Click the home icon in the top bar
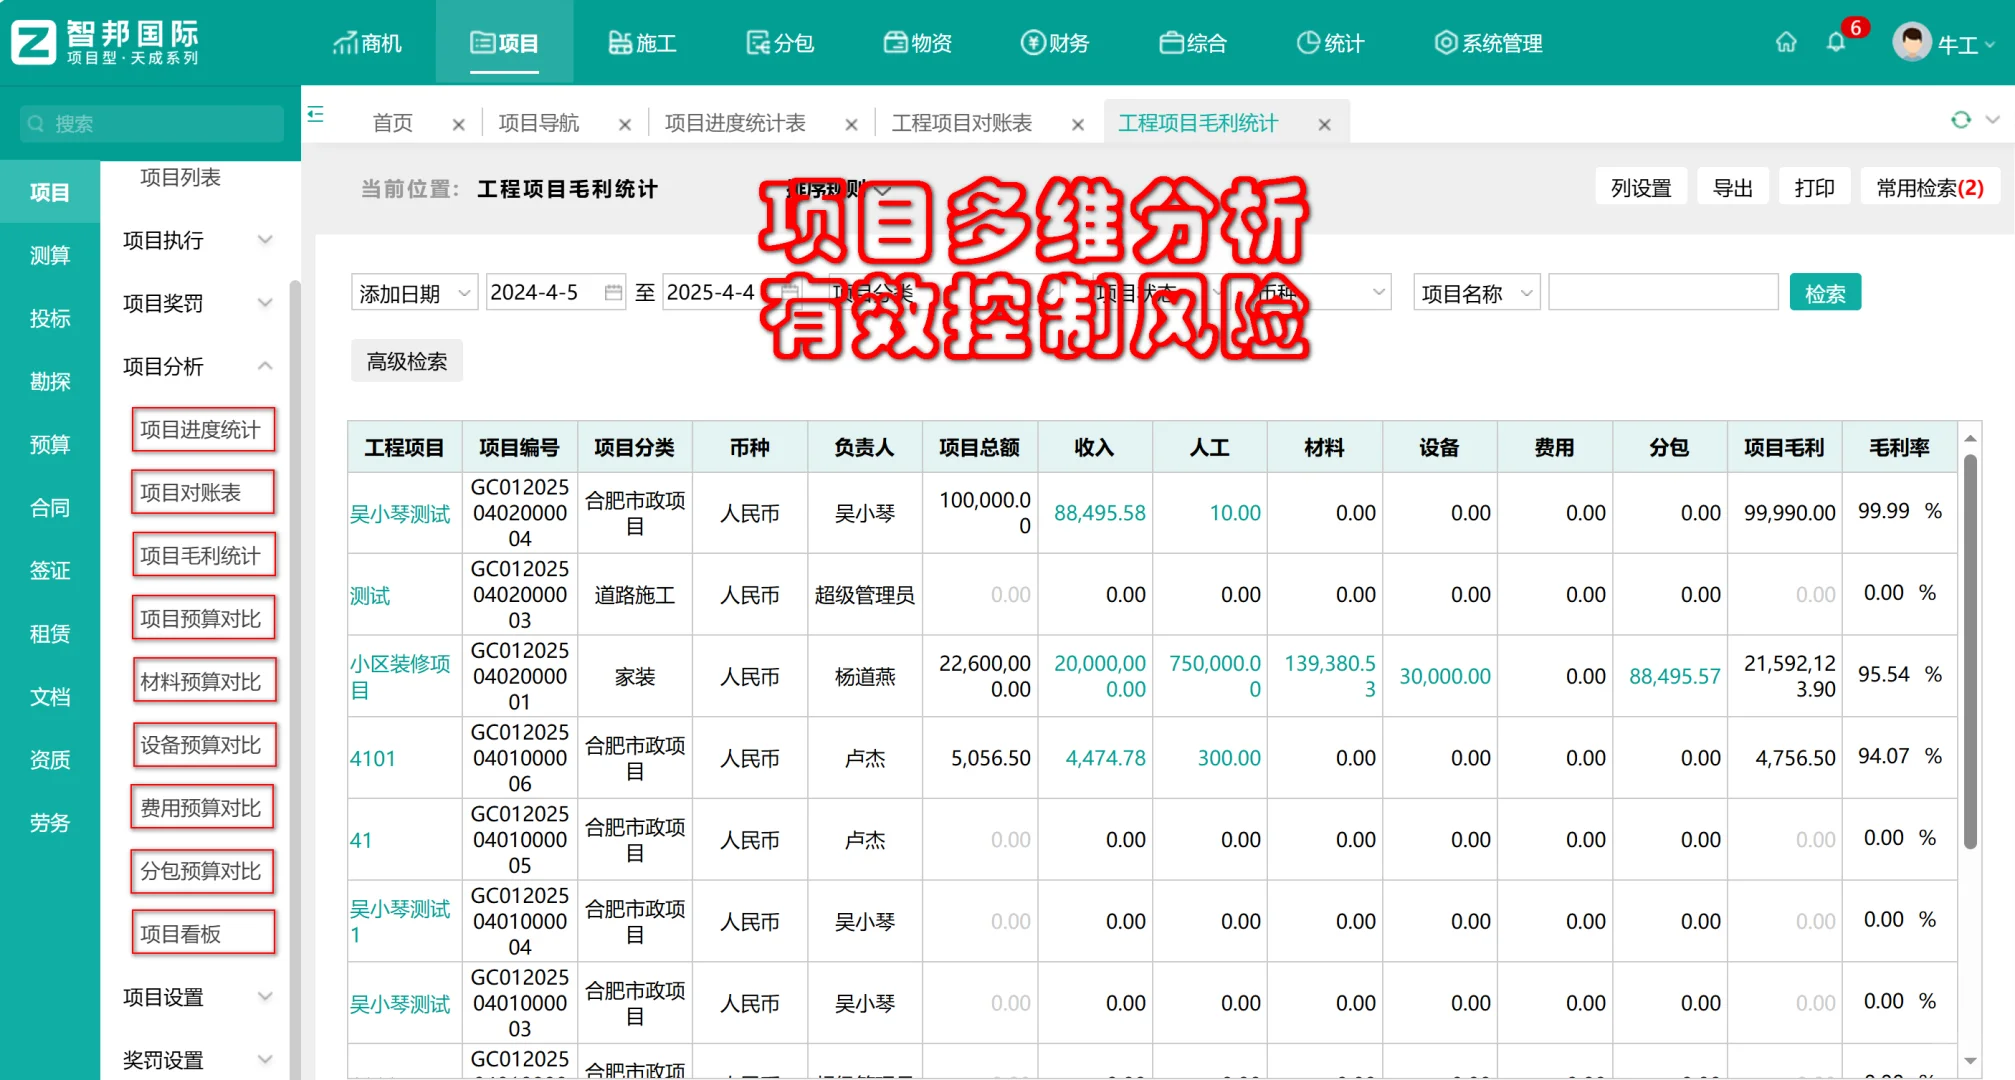This screenshot has width=2015, height=1080. click(x=1786, y=42)
